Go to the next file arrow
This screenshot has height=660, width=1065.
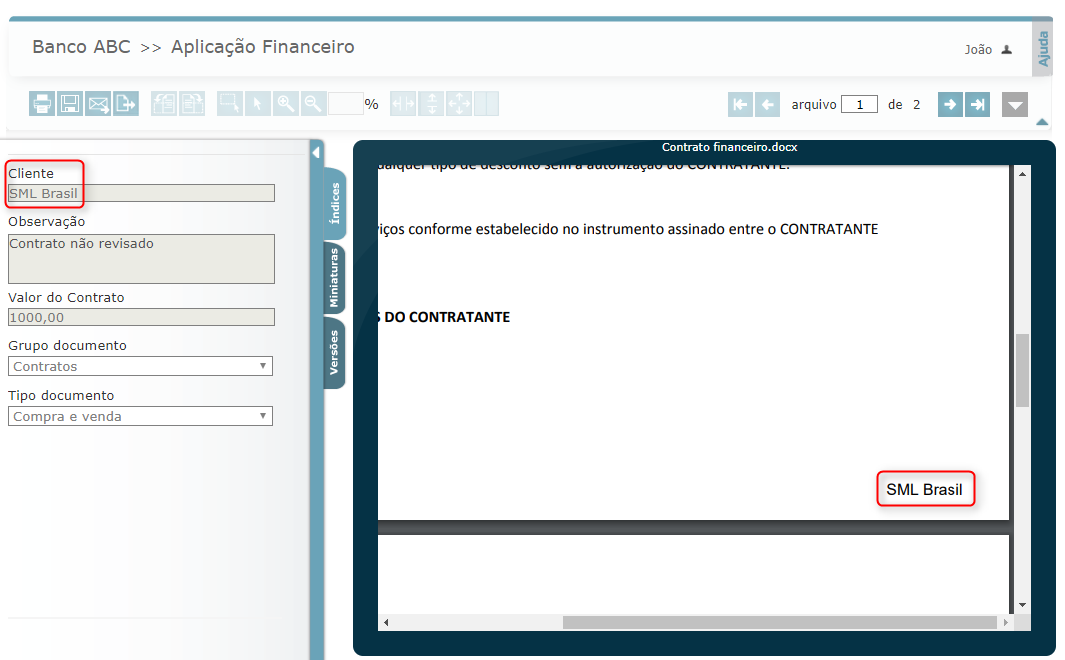click(950, 104)
